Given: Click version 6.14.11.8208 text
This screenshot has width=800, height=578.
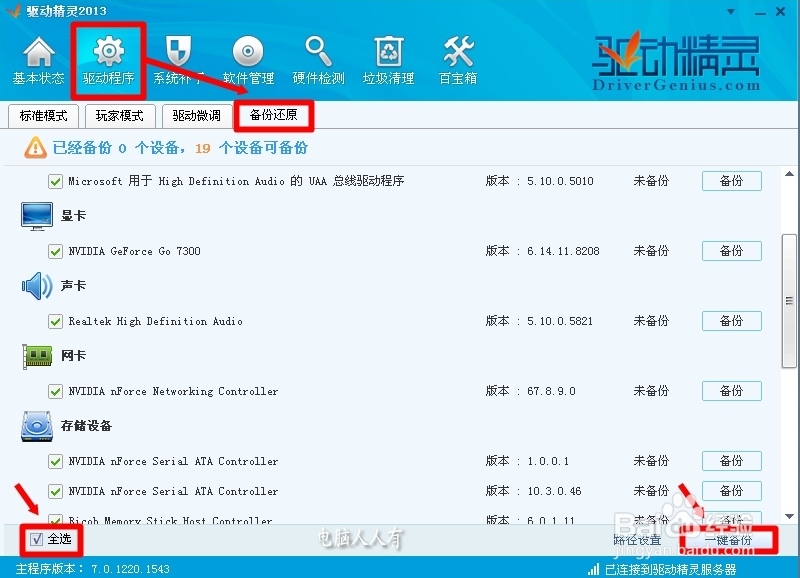Looking at the screenshot, I should (563, 251).
